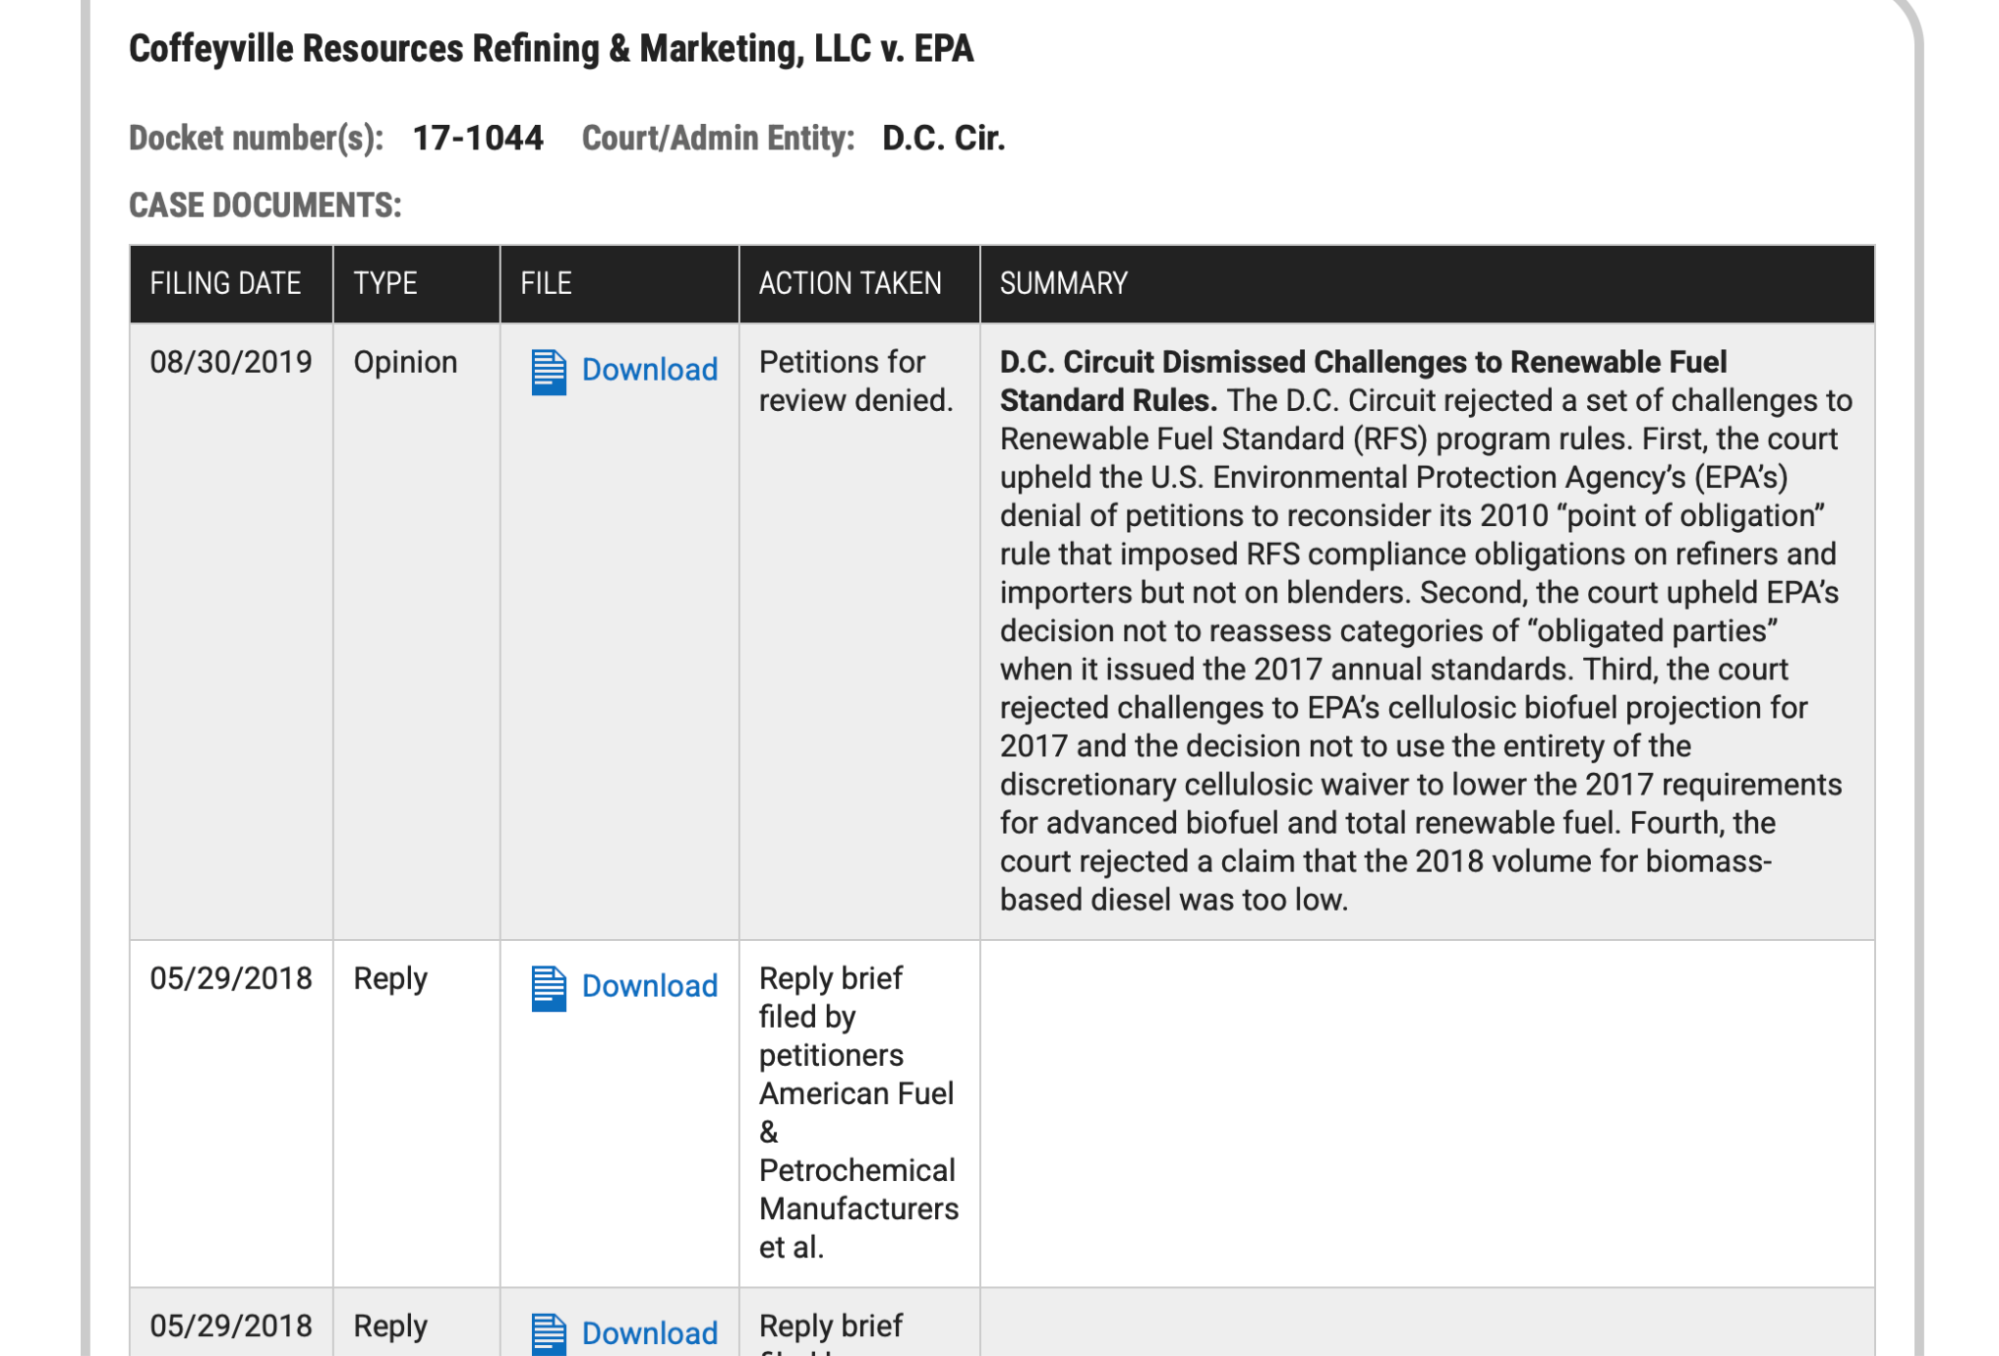The image size is (1999, 1356).
Task: Click the document icon in the Opinion row
Action: (x=548, y=372)
